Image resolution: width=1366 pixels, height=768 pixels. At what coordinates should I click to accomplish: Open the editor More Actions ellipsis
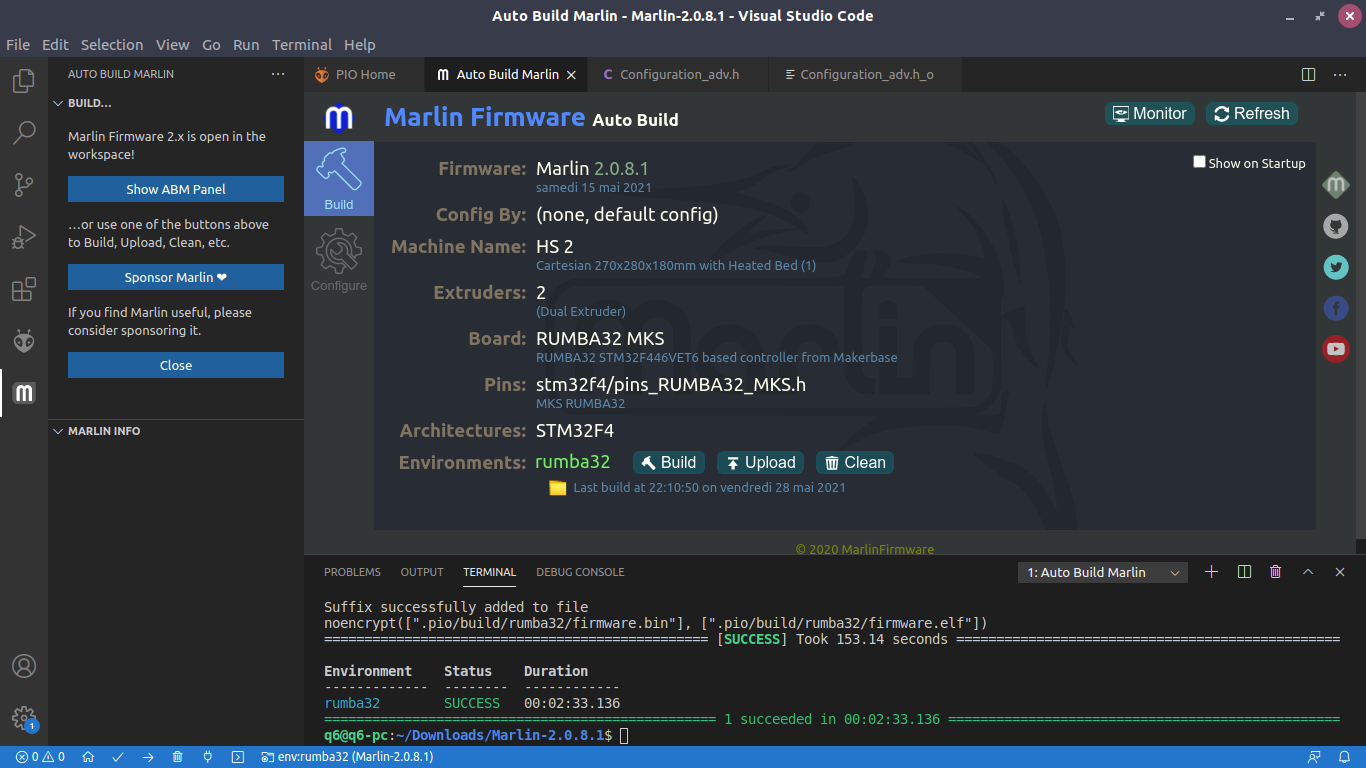pyautogui.click(x=1340, y=75)
